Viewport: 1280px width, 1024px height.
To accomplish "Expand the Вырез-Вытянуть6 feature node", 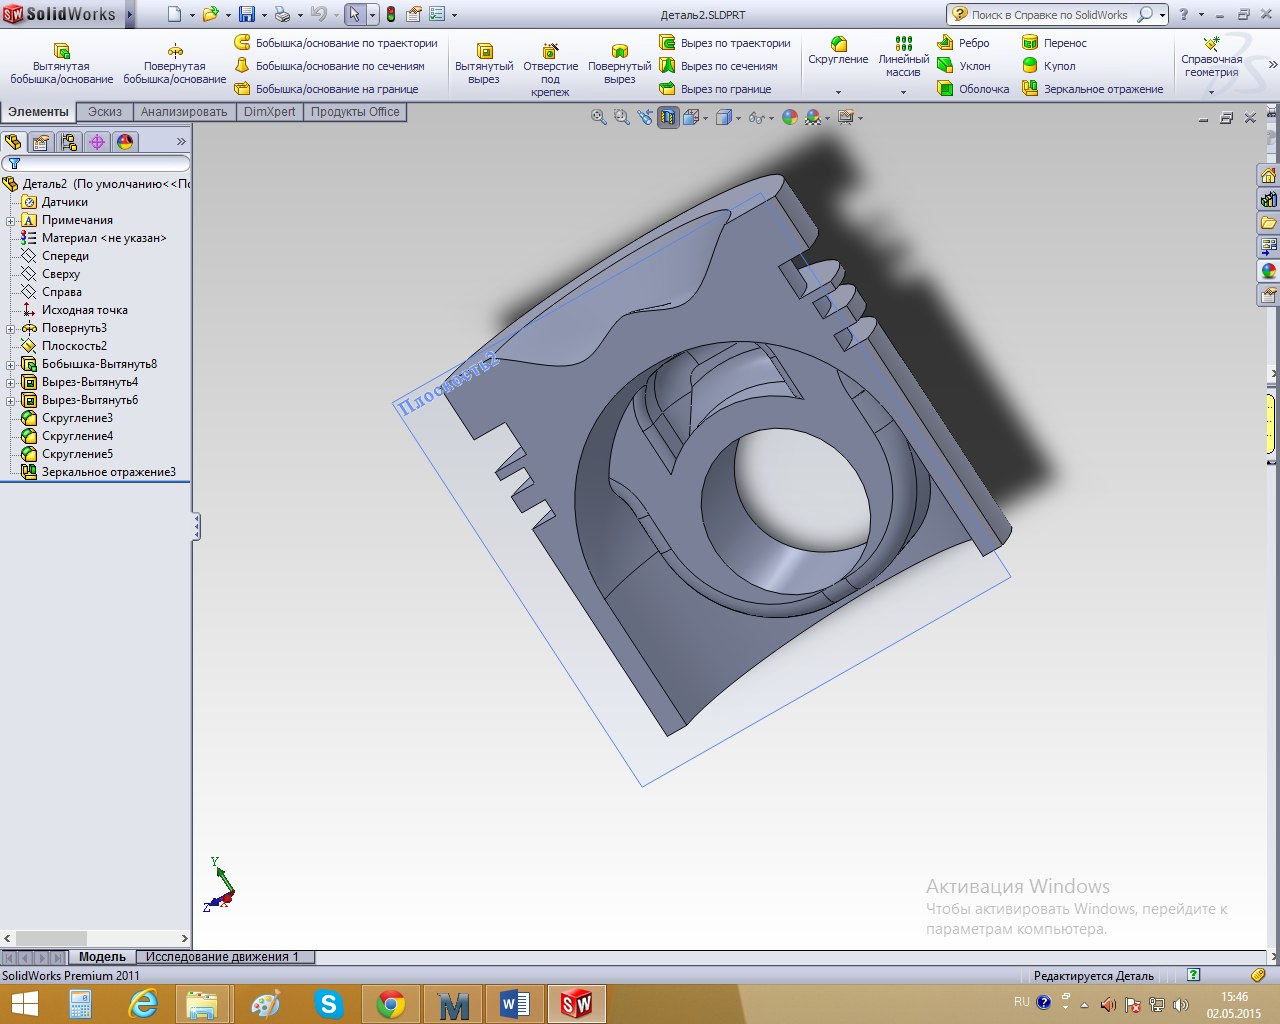I will point(11,400).
